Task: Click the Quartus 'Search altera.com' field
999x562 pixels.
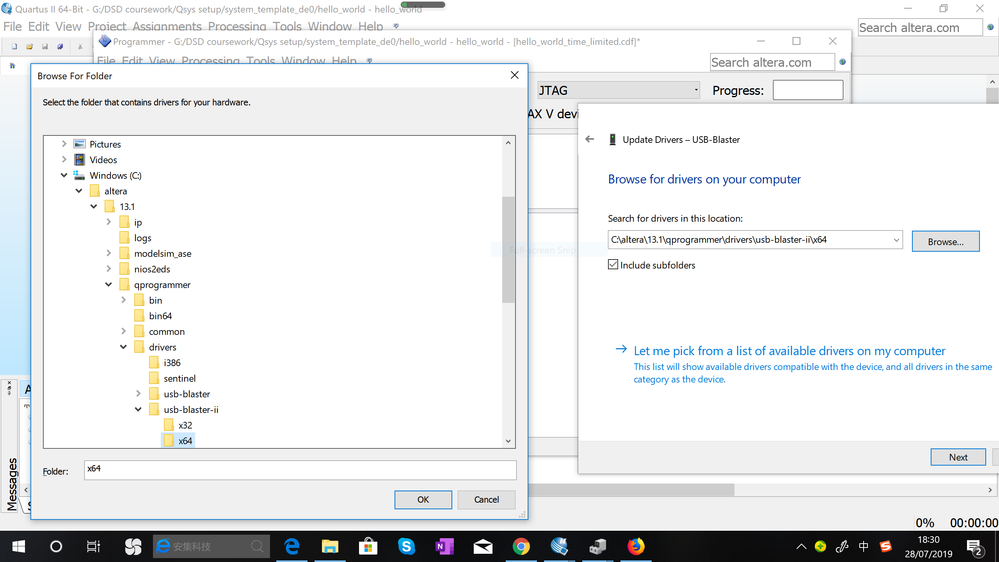Action: (919, 27)
